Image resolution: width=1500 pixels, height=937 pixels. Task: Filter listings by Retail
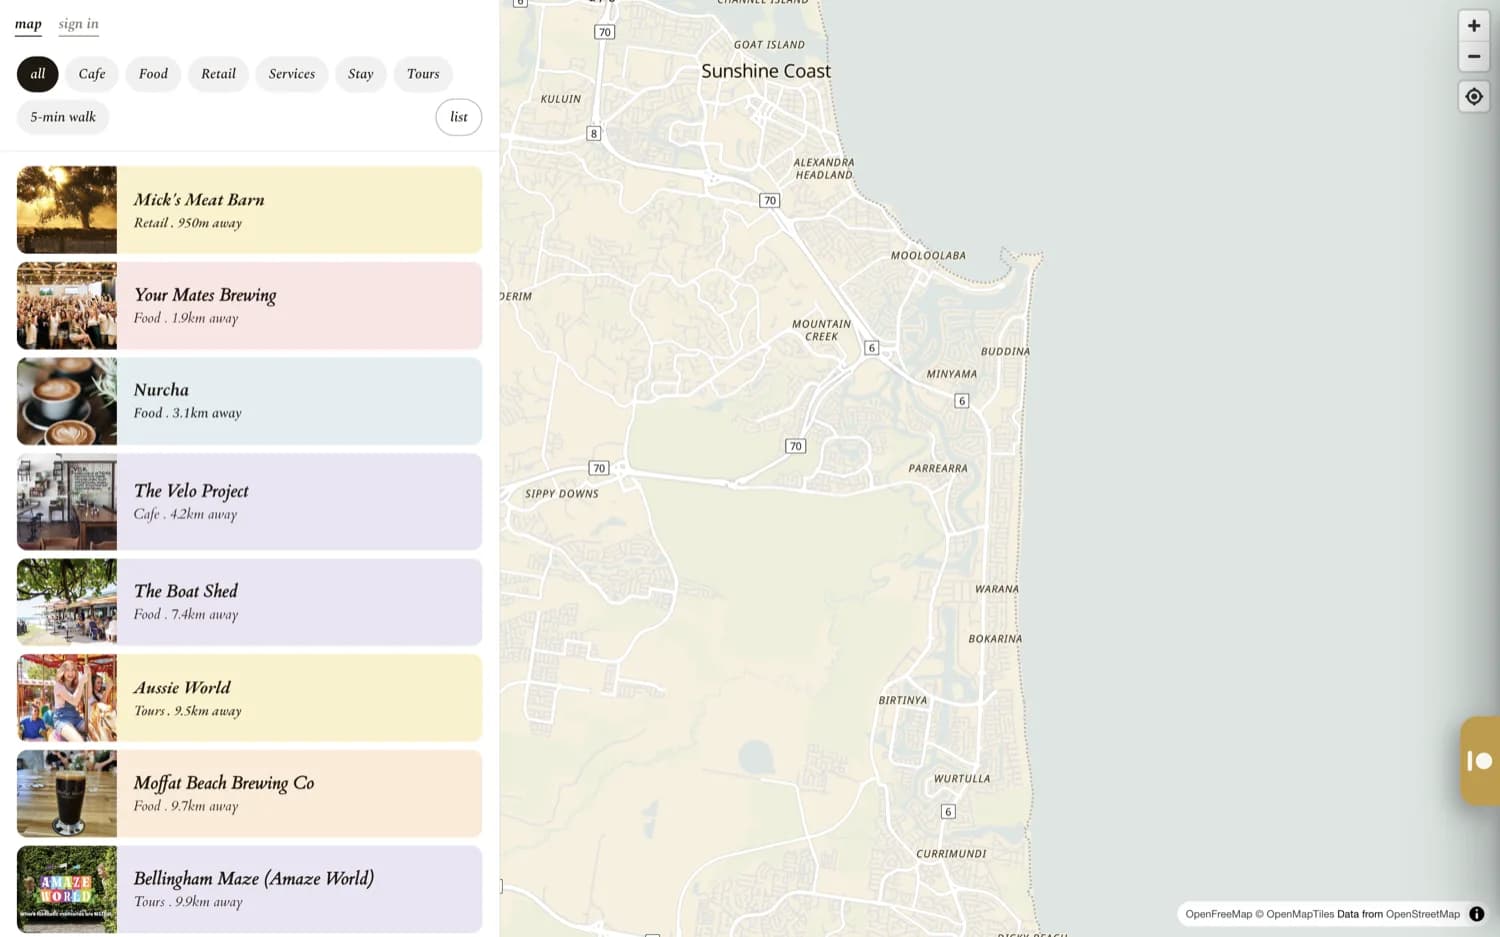click(218, 74)
